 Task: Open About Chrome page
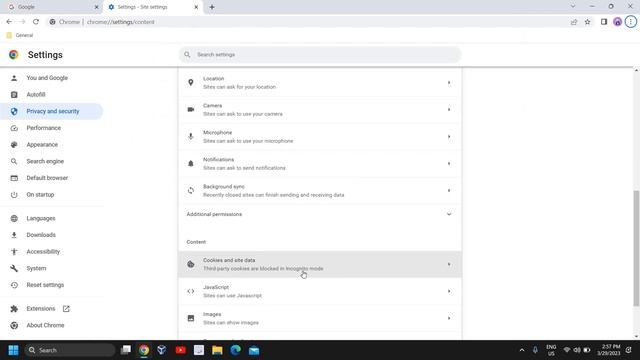pos(45,325)
